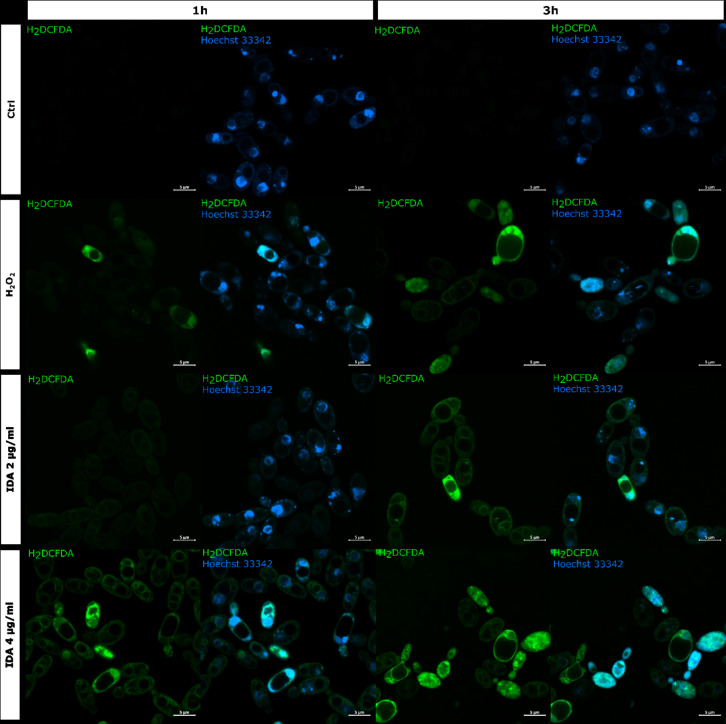Click H2DCFDA label in Ctrl 1h green-only panel
The width and height of the screenshot is (726, 724).
pos(49,30)
